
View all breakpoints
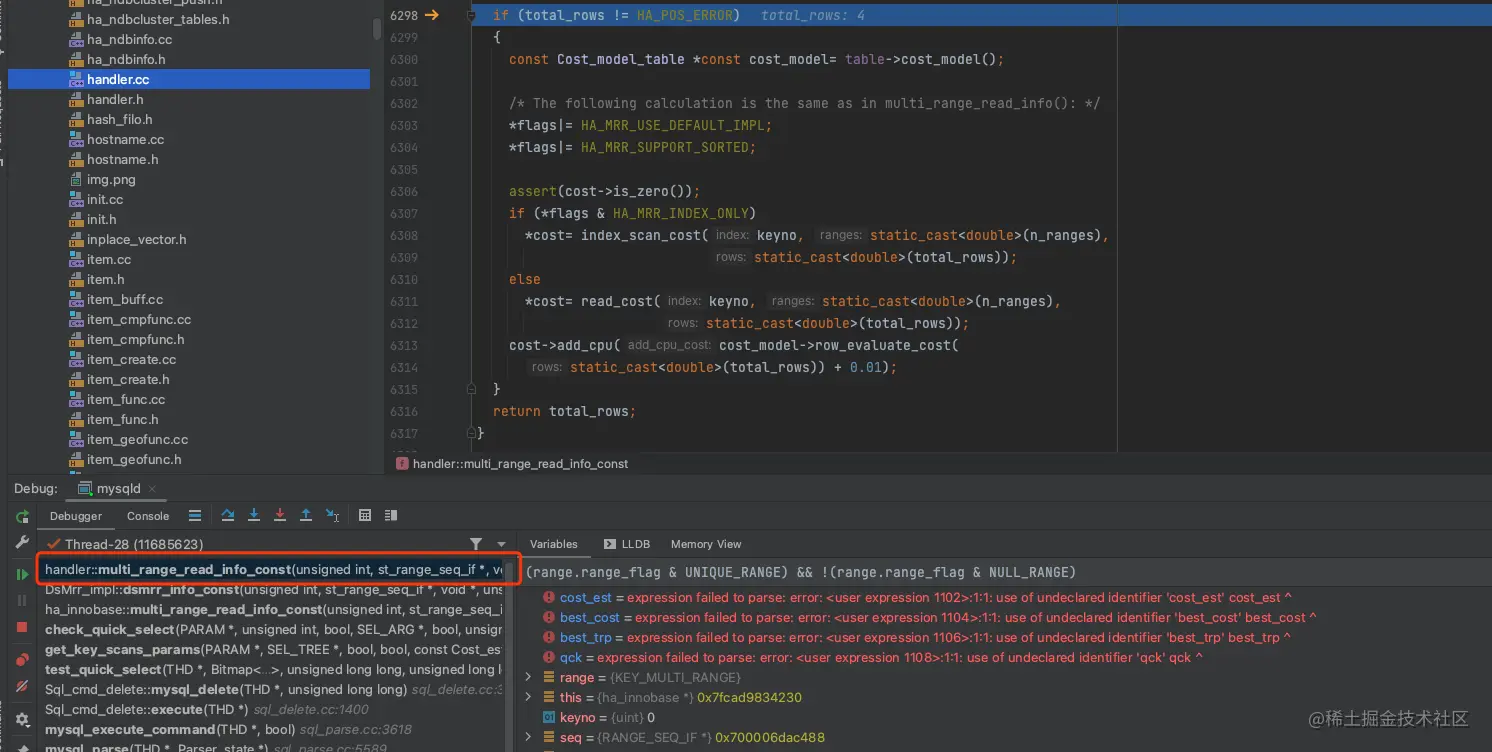click(x=21, y=660)
